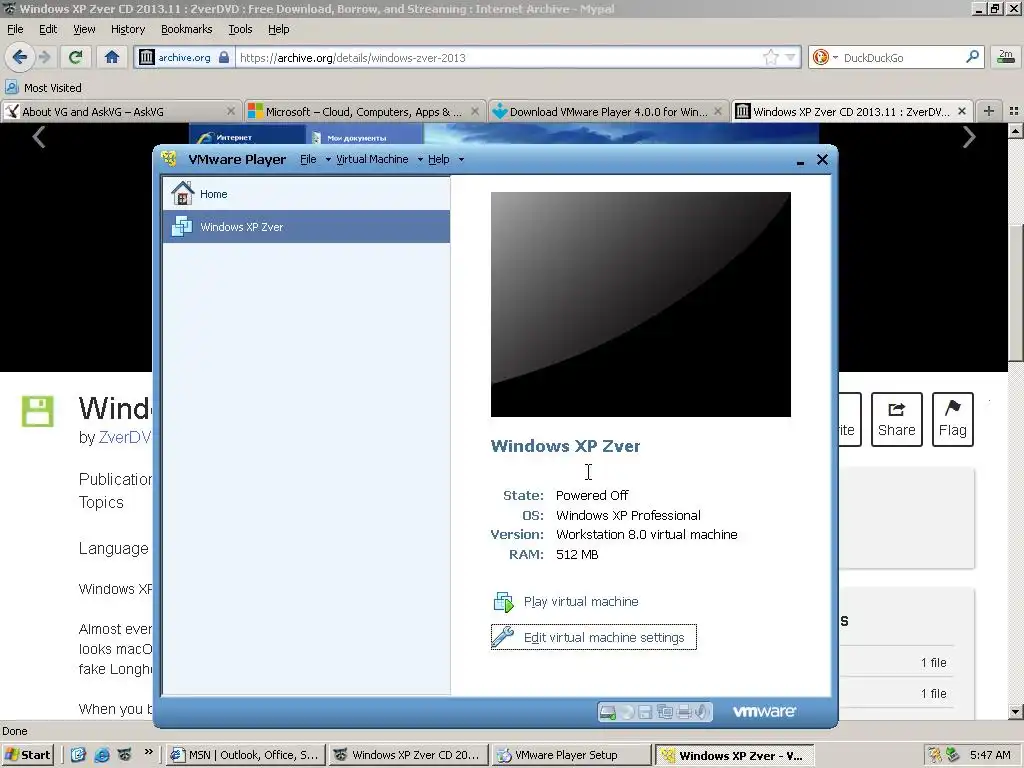Click Most Visited bookmarks button

[43, 88]
